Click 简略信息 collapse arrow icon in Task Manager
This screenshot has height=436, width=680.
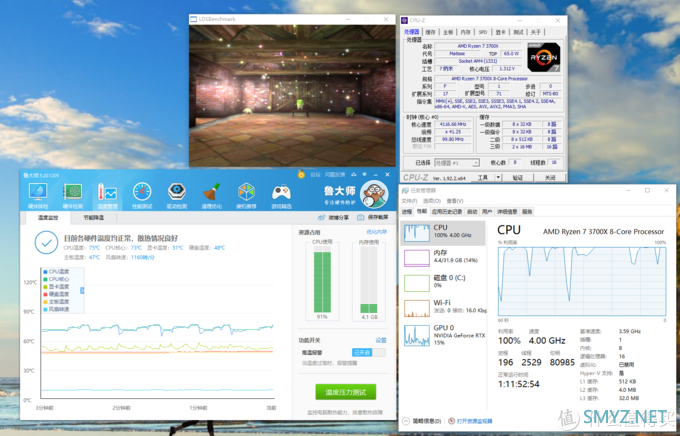[405, 421]
